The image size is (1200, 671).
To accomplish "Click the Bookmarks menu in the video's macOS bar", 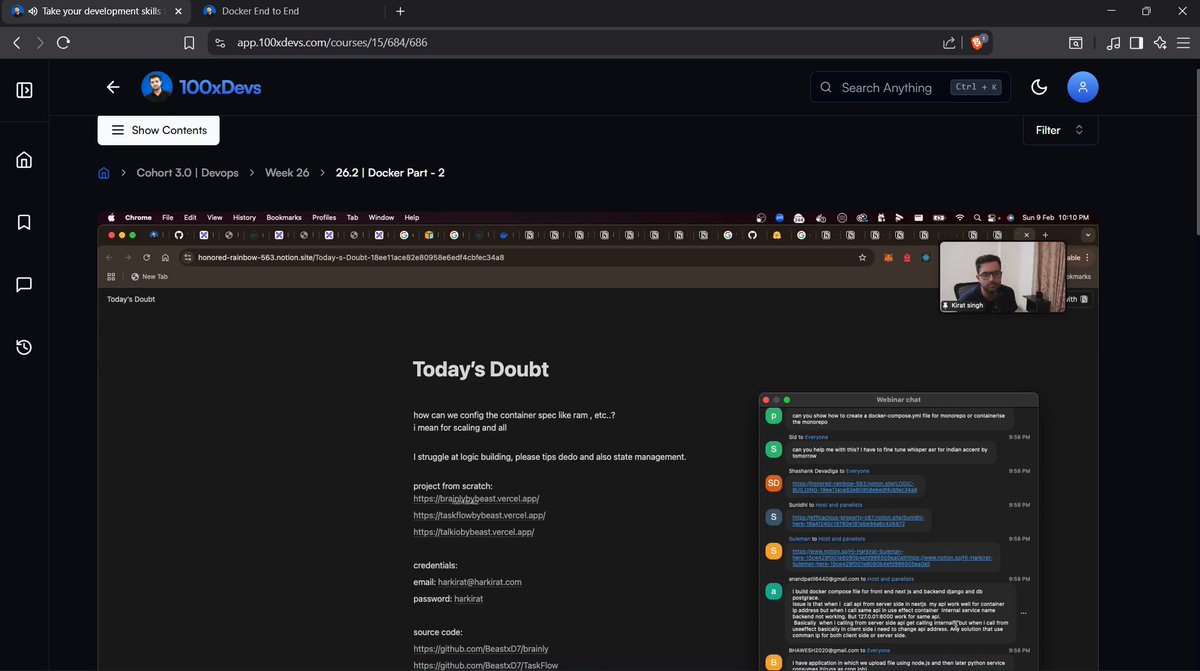I will [284, 217].
